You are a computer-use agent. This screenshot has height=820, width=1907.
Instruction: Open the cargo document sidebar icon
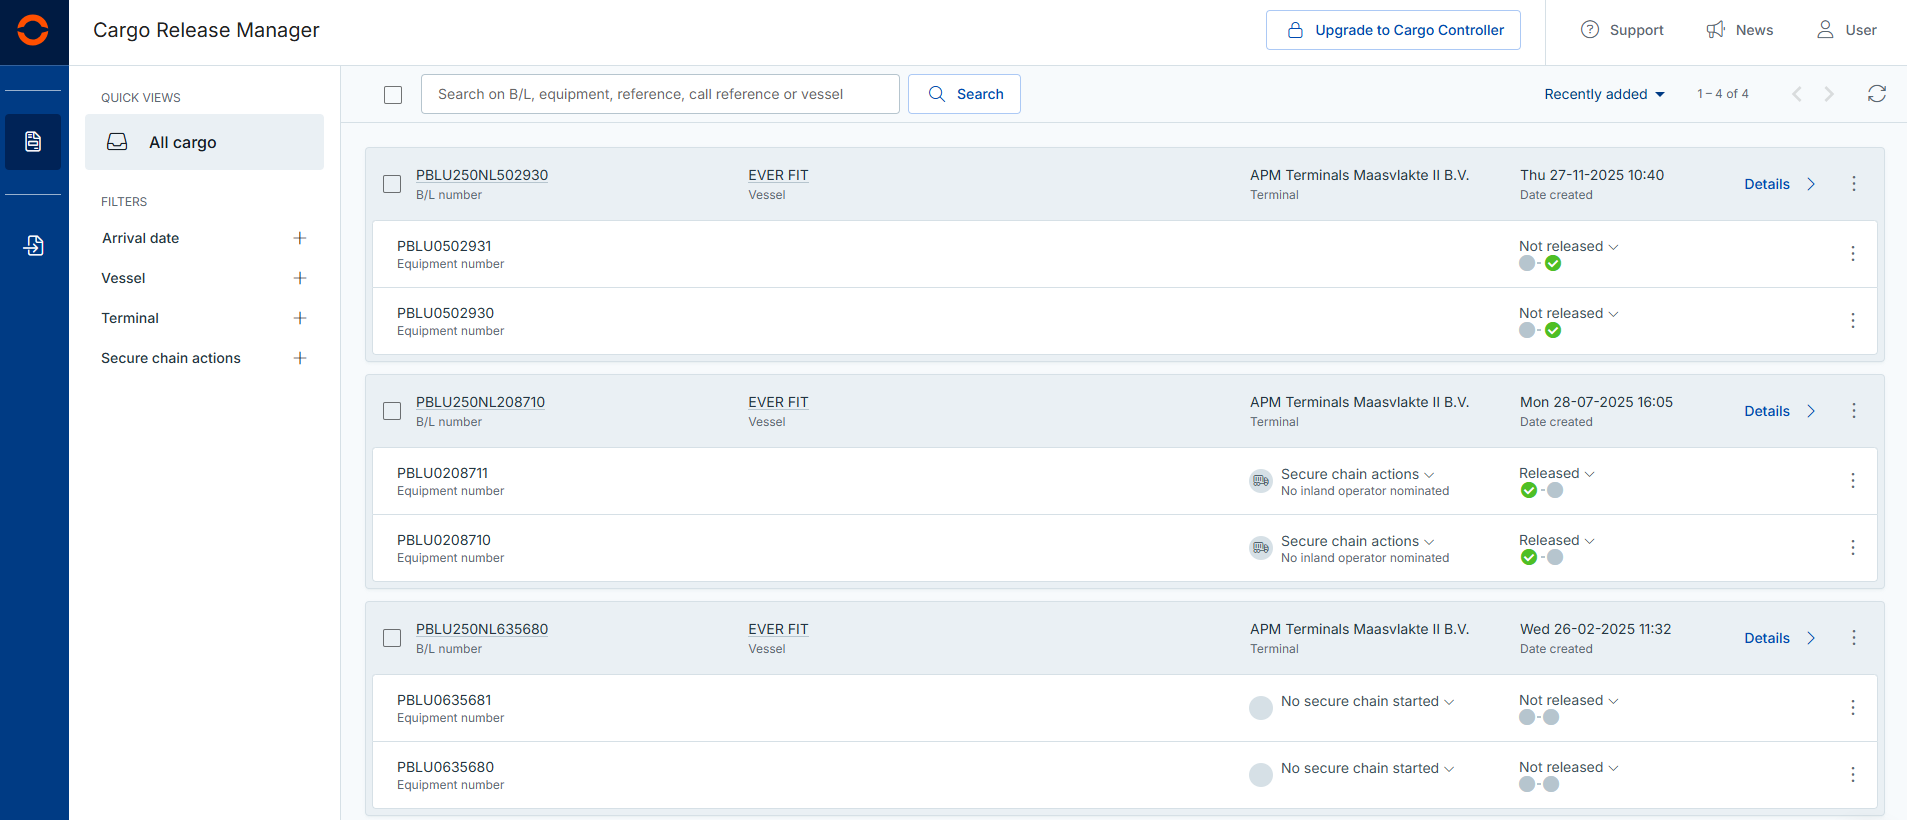33,142
